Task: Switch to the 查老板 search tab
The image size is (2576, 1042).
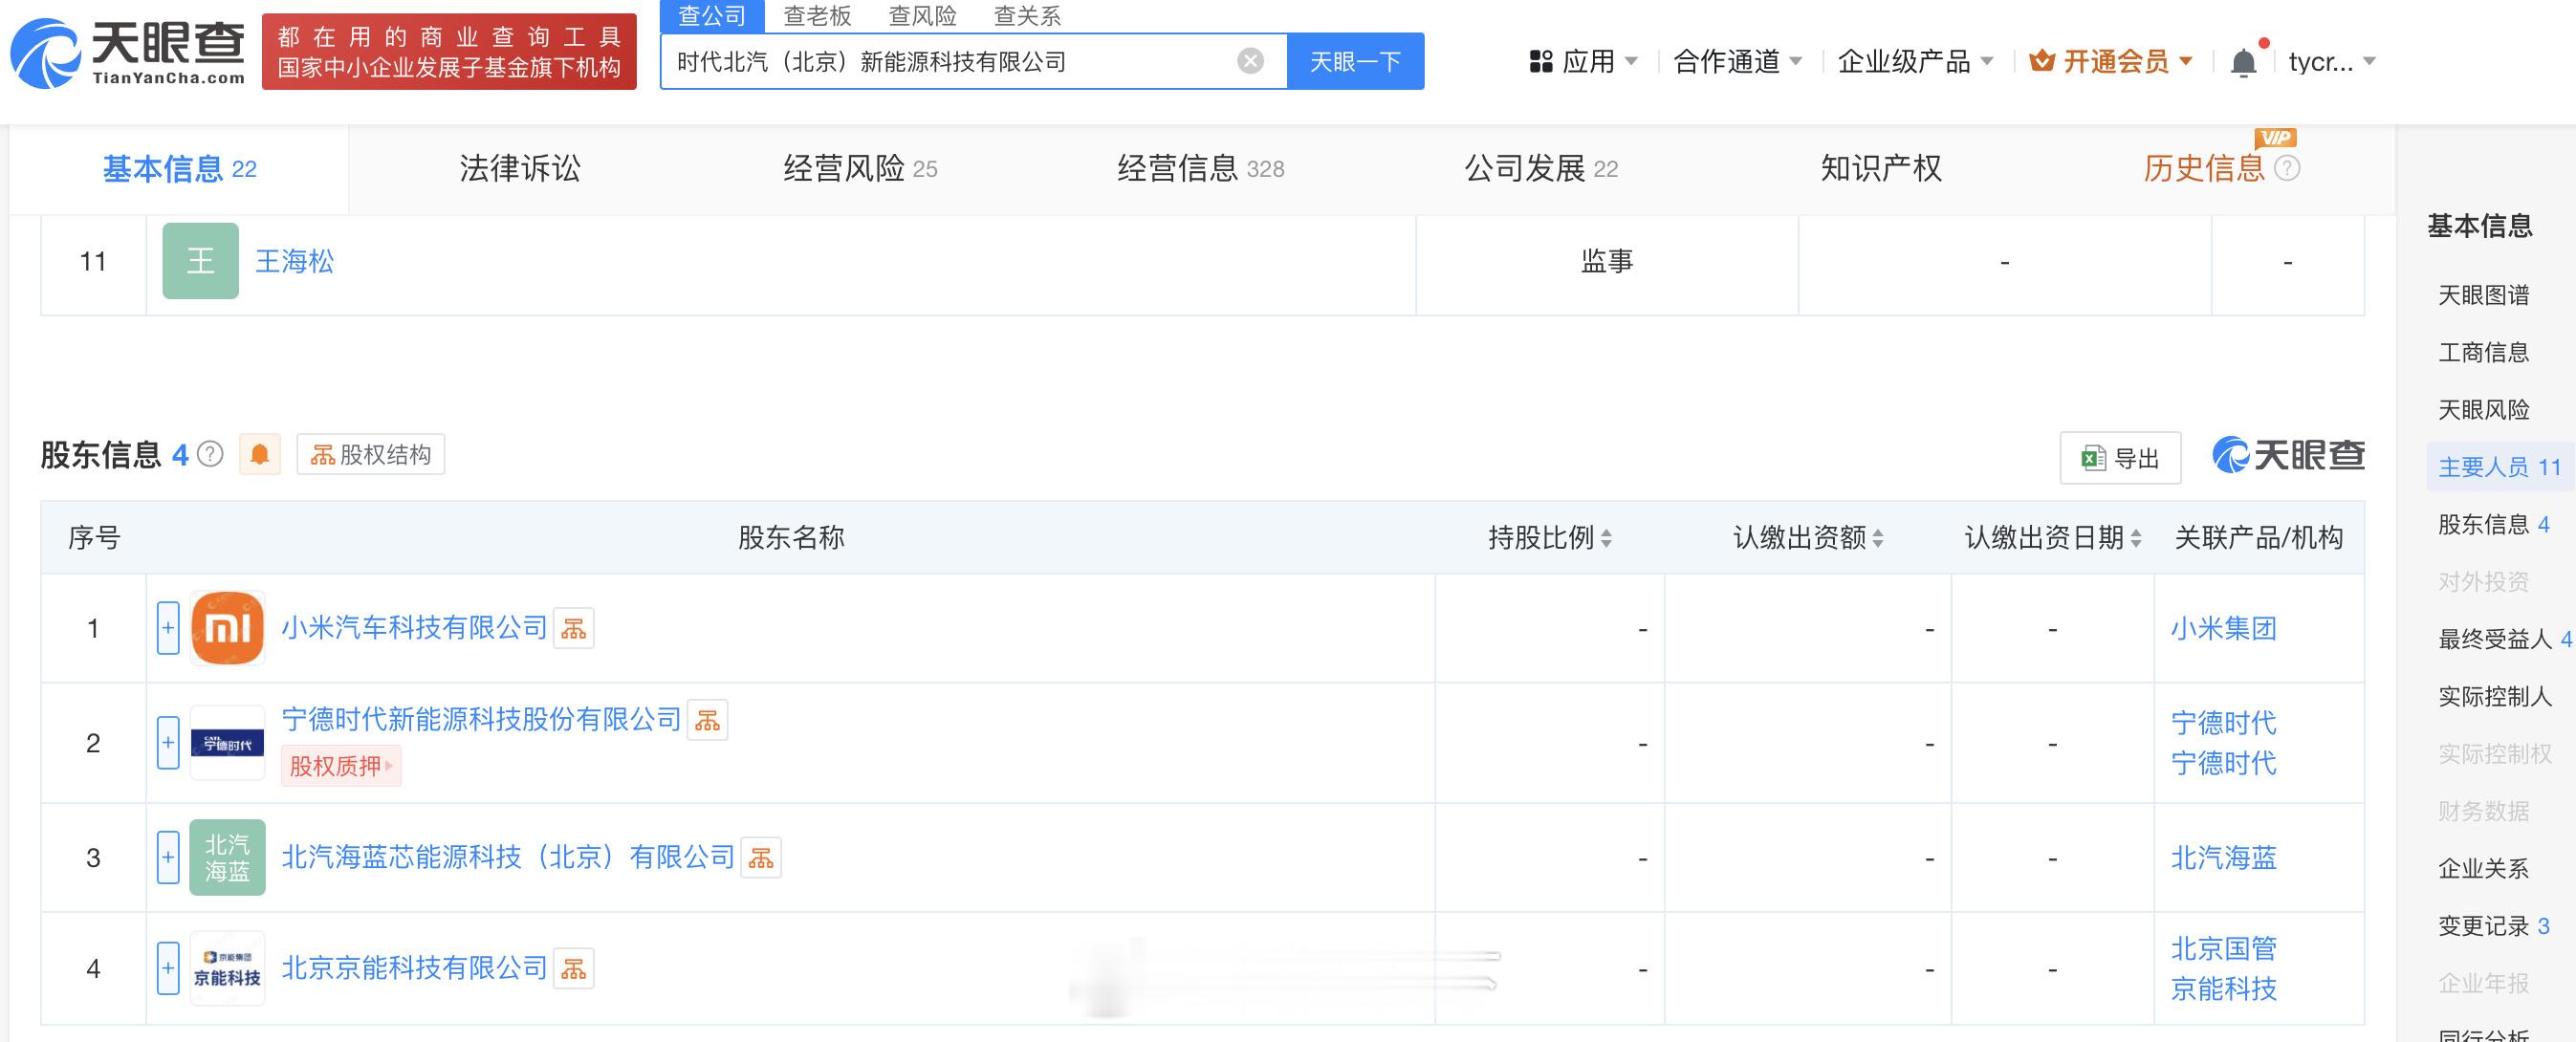Action: (817, 15)
